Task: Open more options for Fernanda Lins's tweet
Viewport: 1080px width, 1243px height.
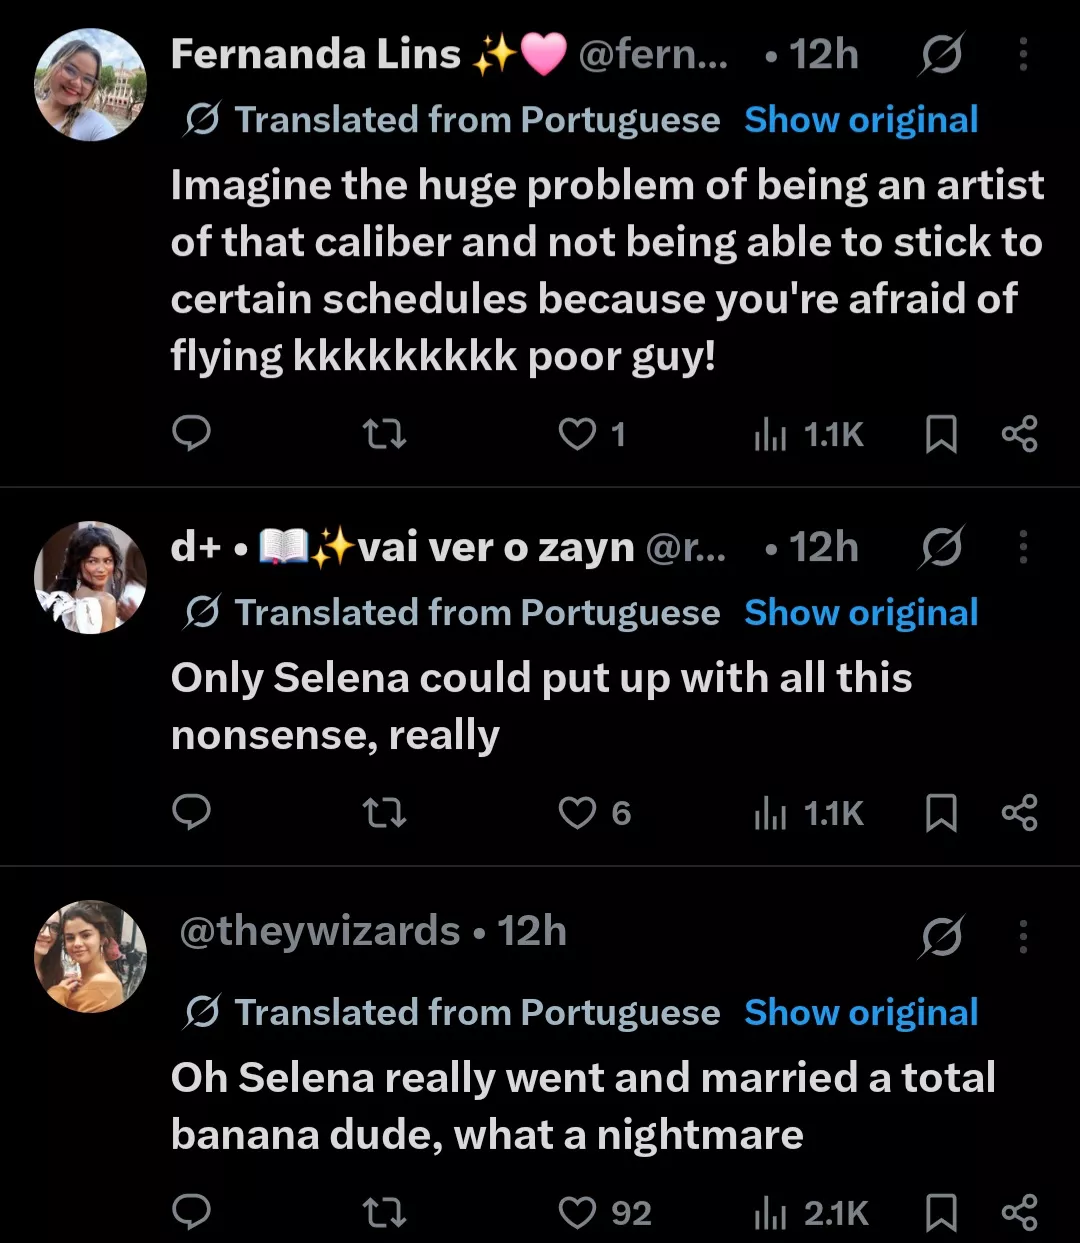Action: point(1023,54)
